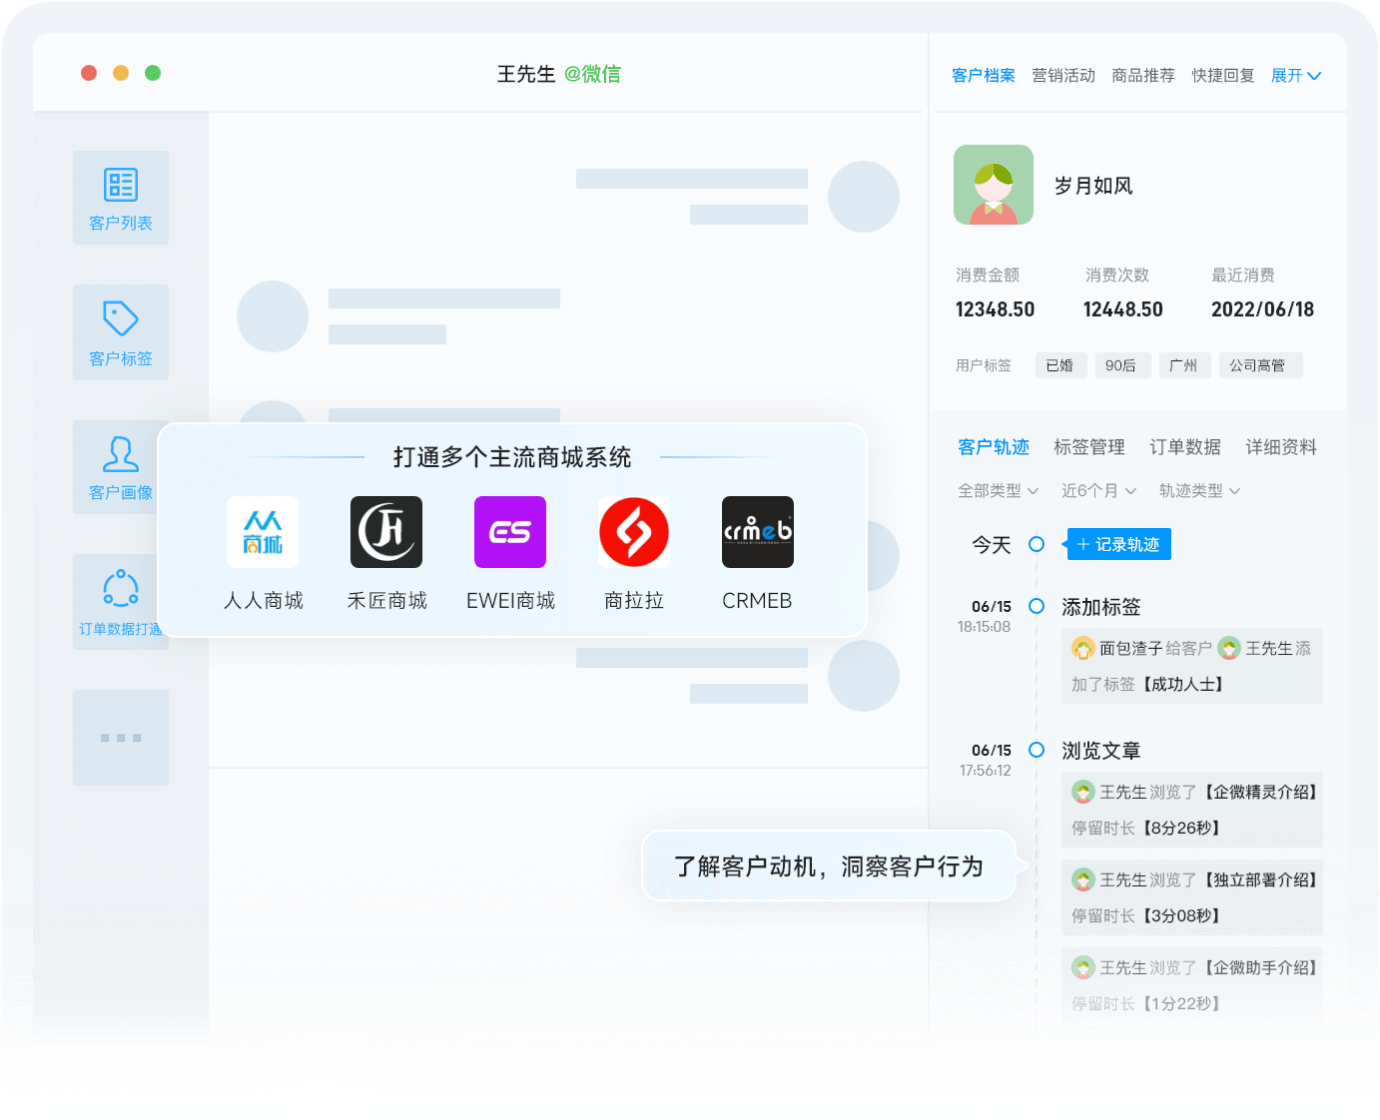Open the EWEI商城 icon
This screenshot has height=1120, width=1380.
point(510,532)
